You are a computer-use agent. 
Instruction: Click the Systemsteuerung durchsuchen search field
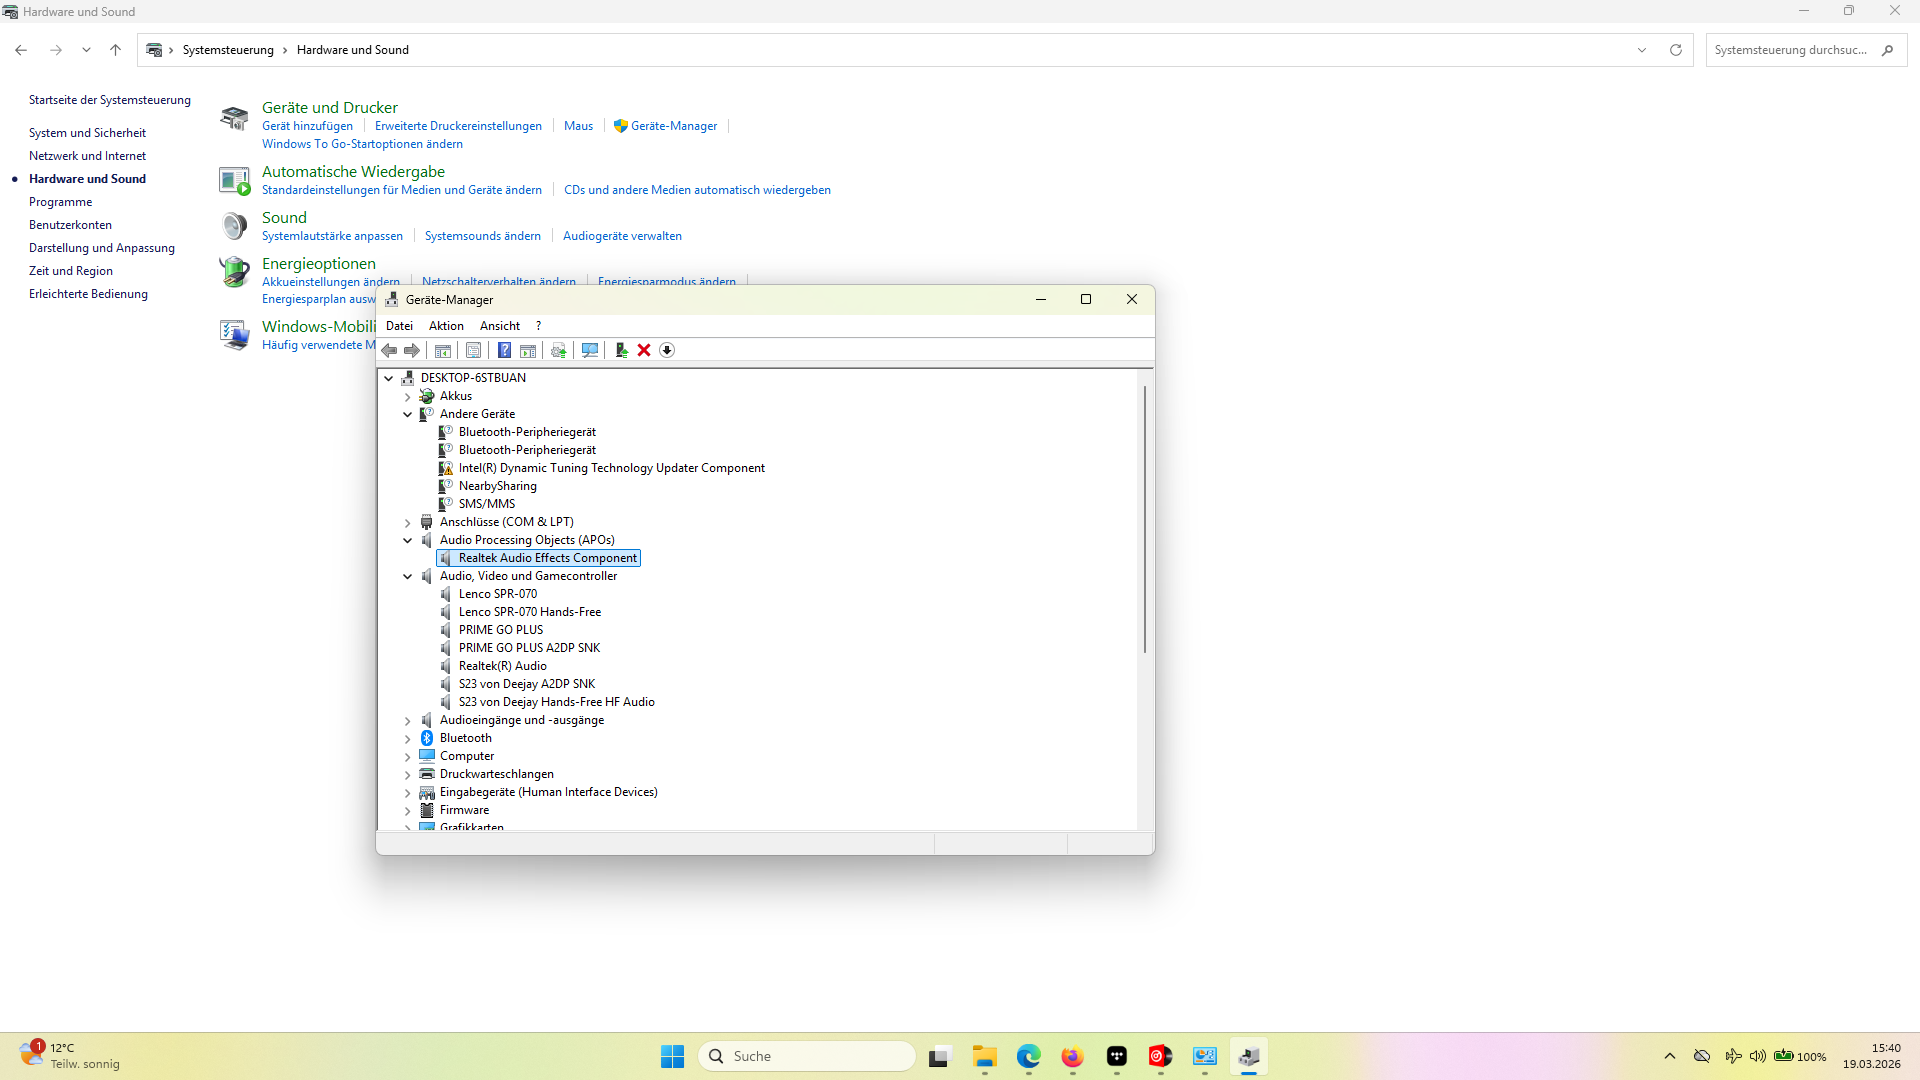pyautogui.click(x=1790, y=50)
